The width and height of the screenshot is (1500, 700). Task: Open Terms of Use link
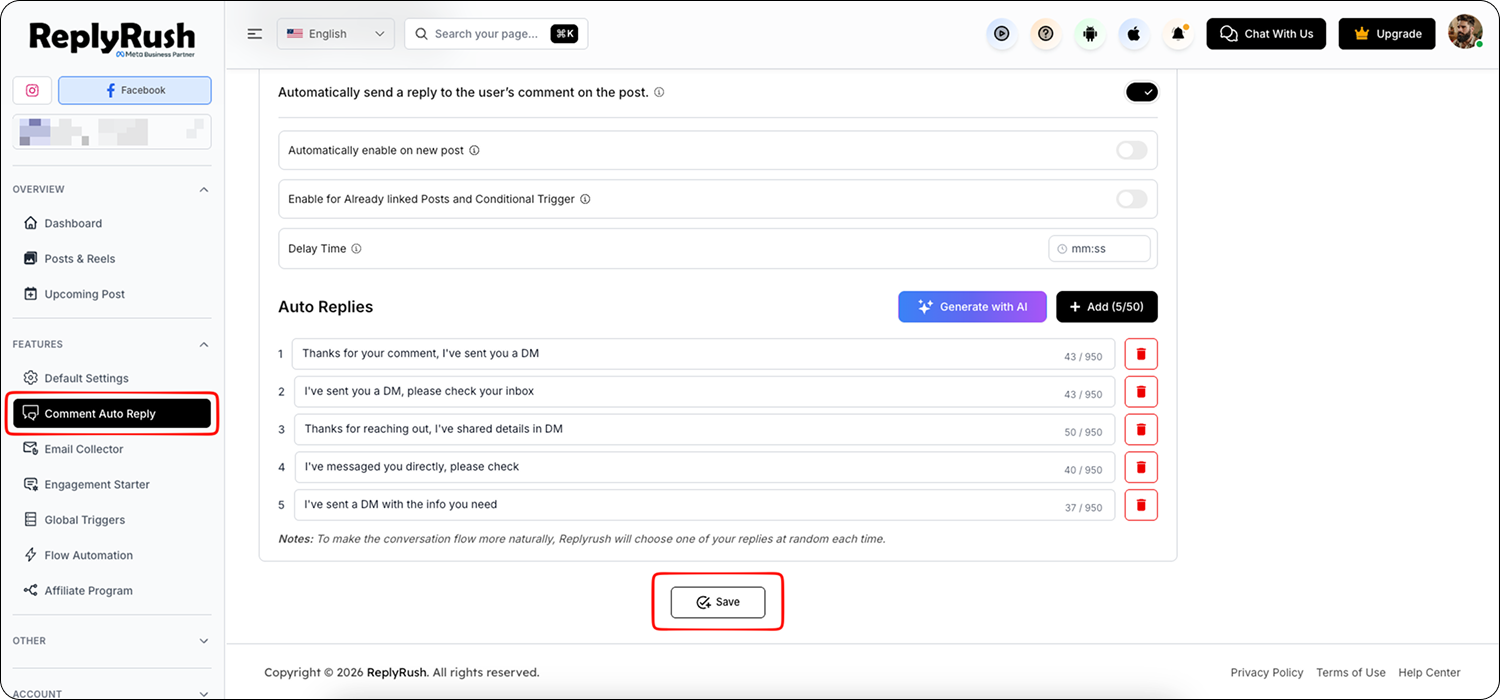coord(1351,673)
